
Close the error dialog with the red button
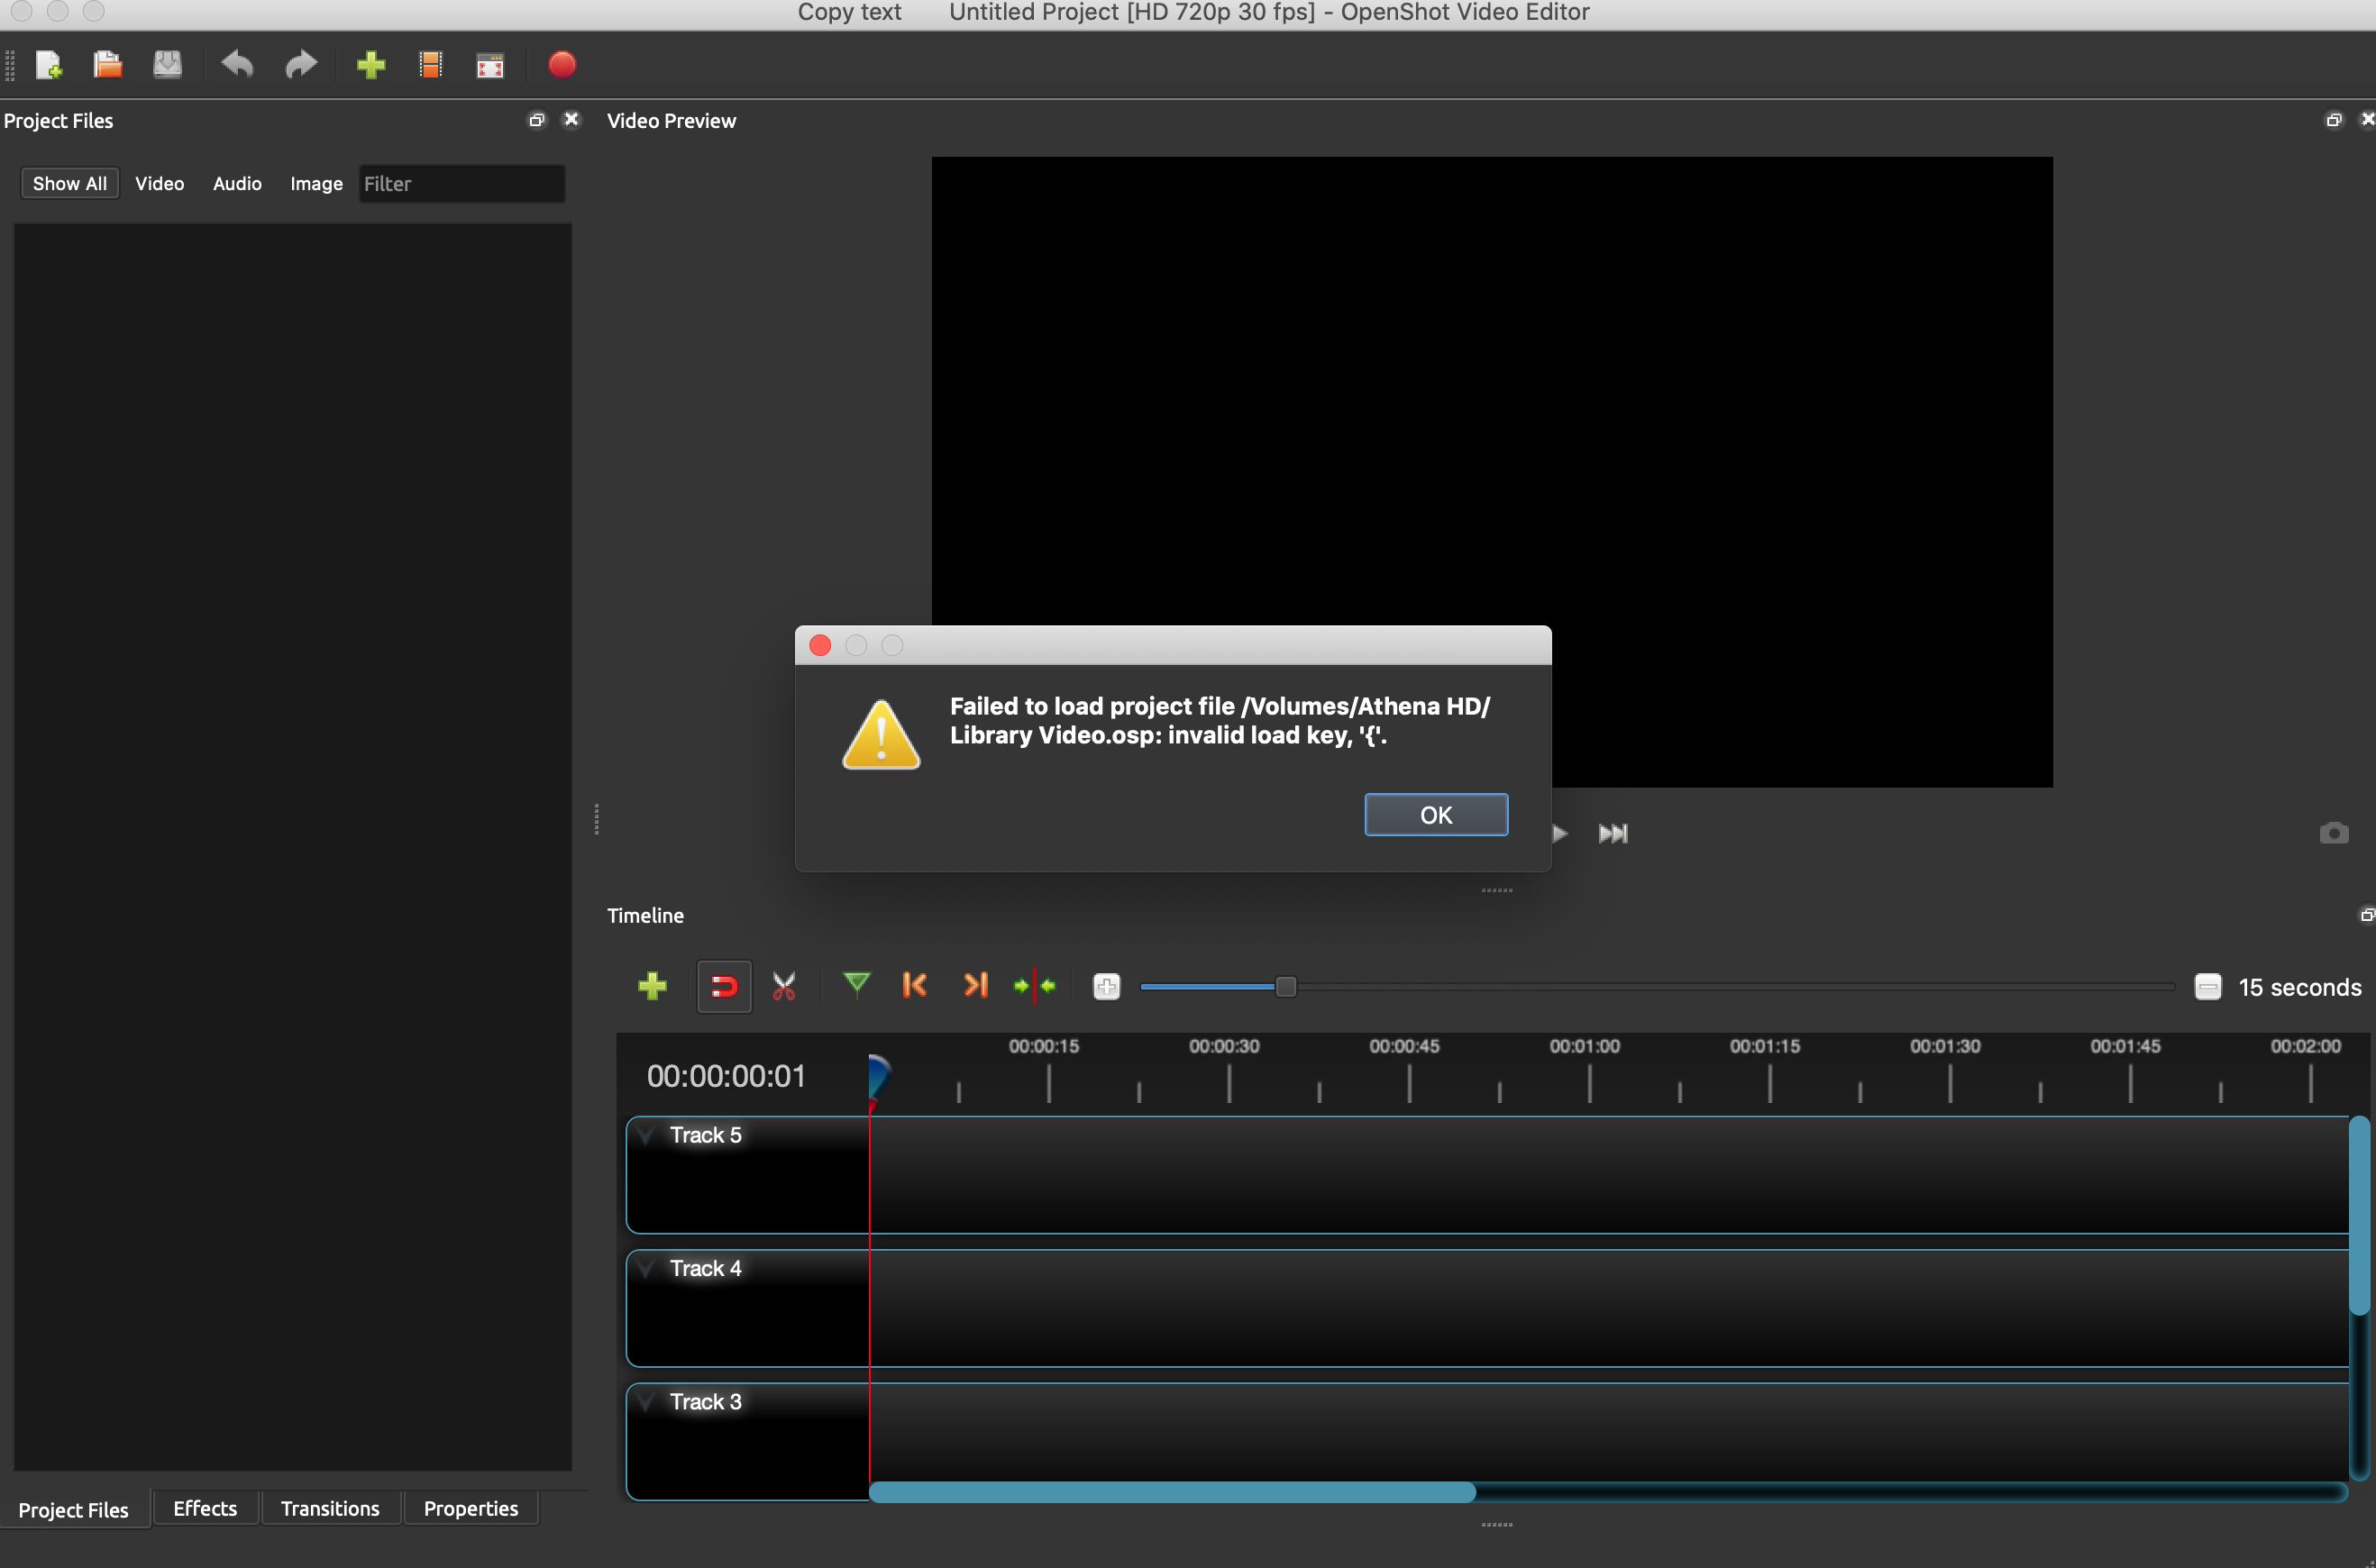point(820,645)
